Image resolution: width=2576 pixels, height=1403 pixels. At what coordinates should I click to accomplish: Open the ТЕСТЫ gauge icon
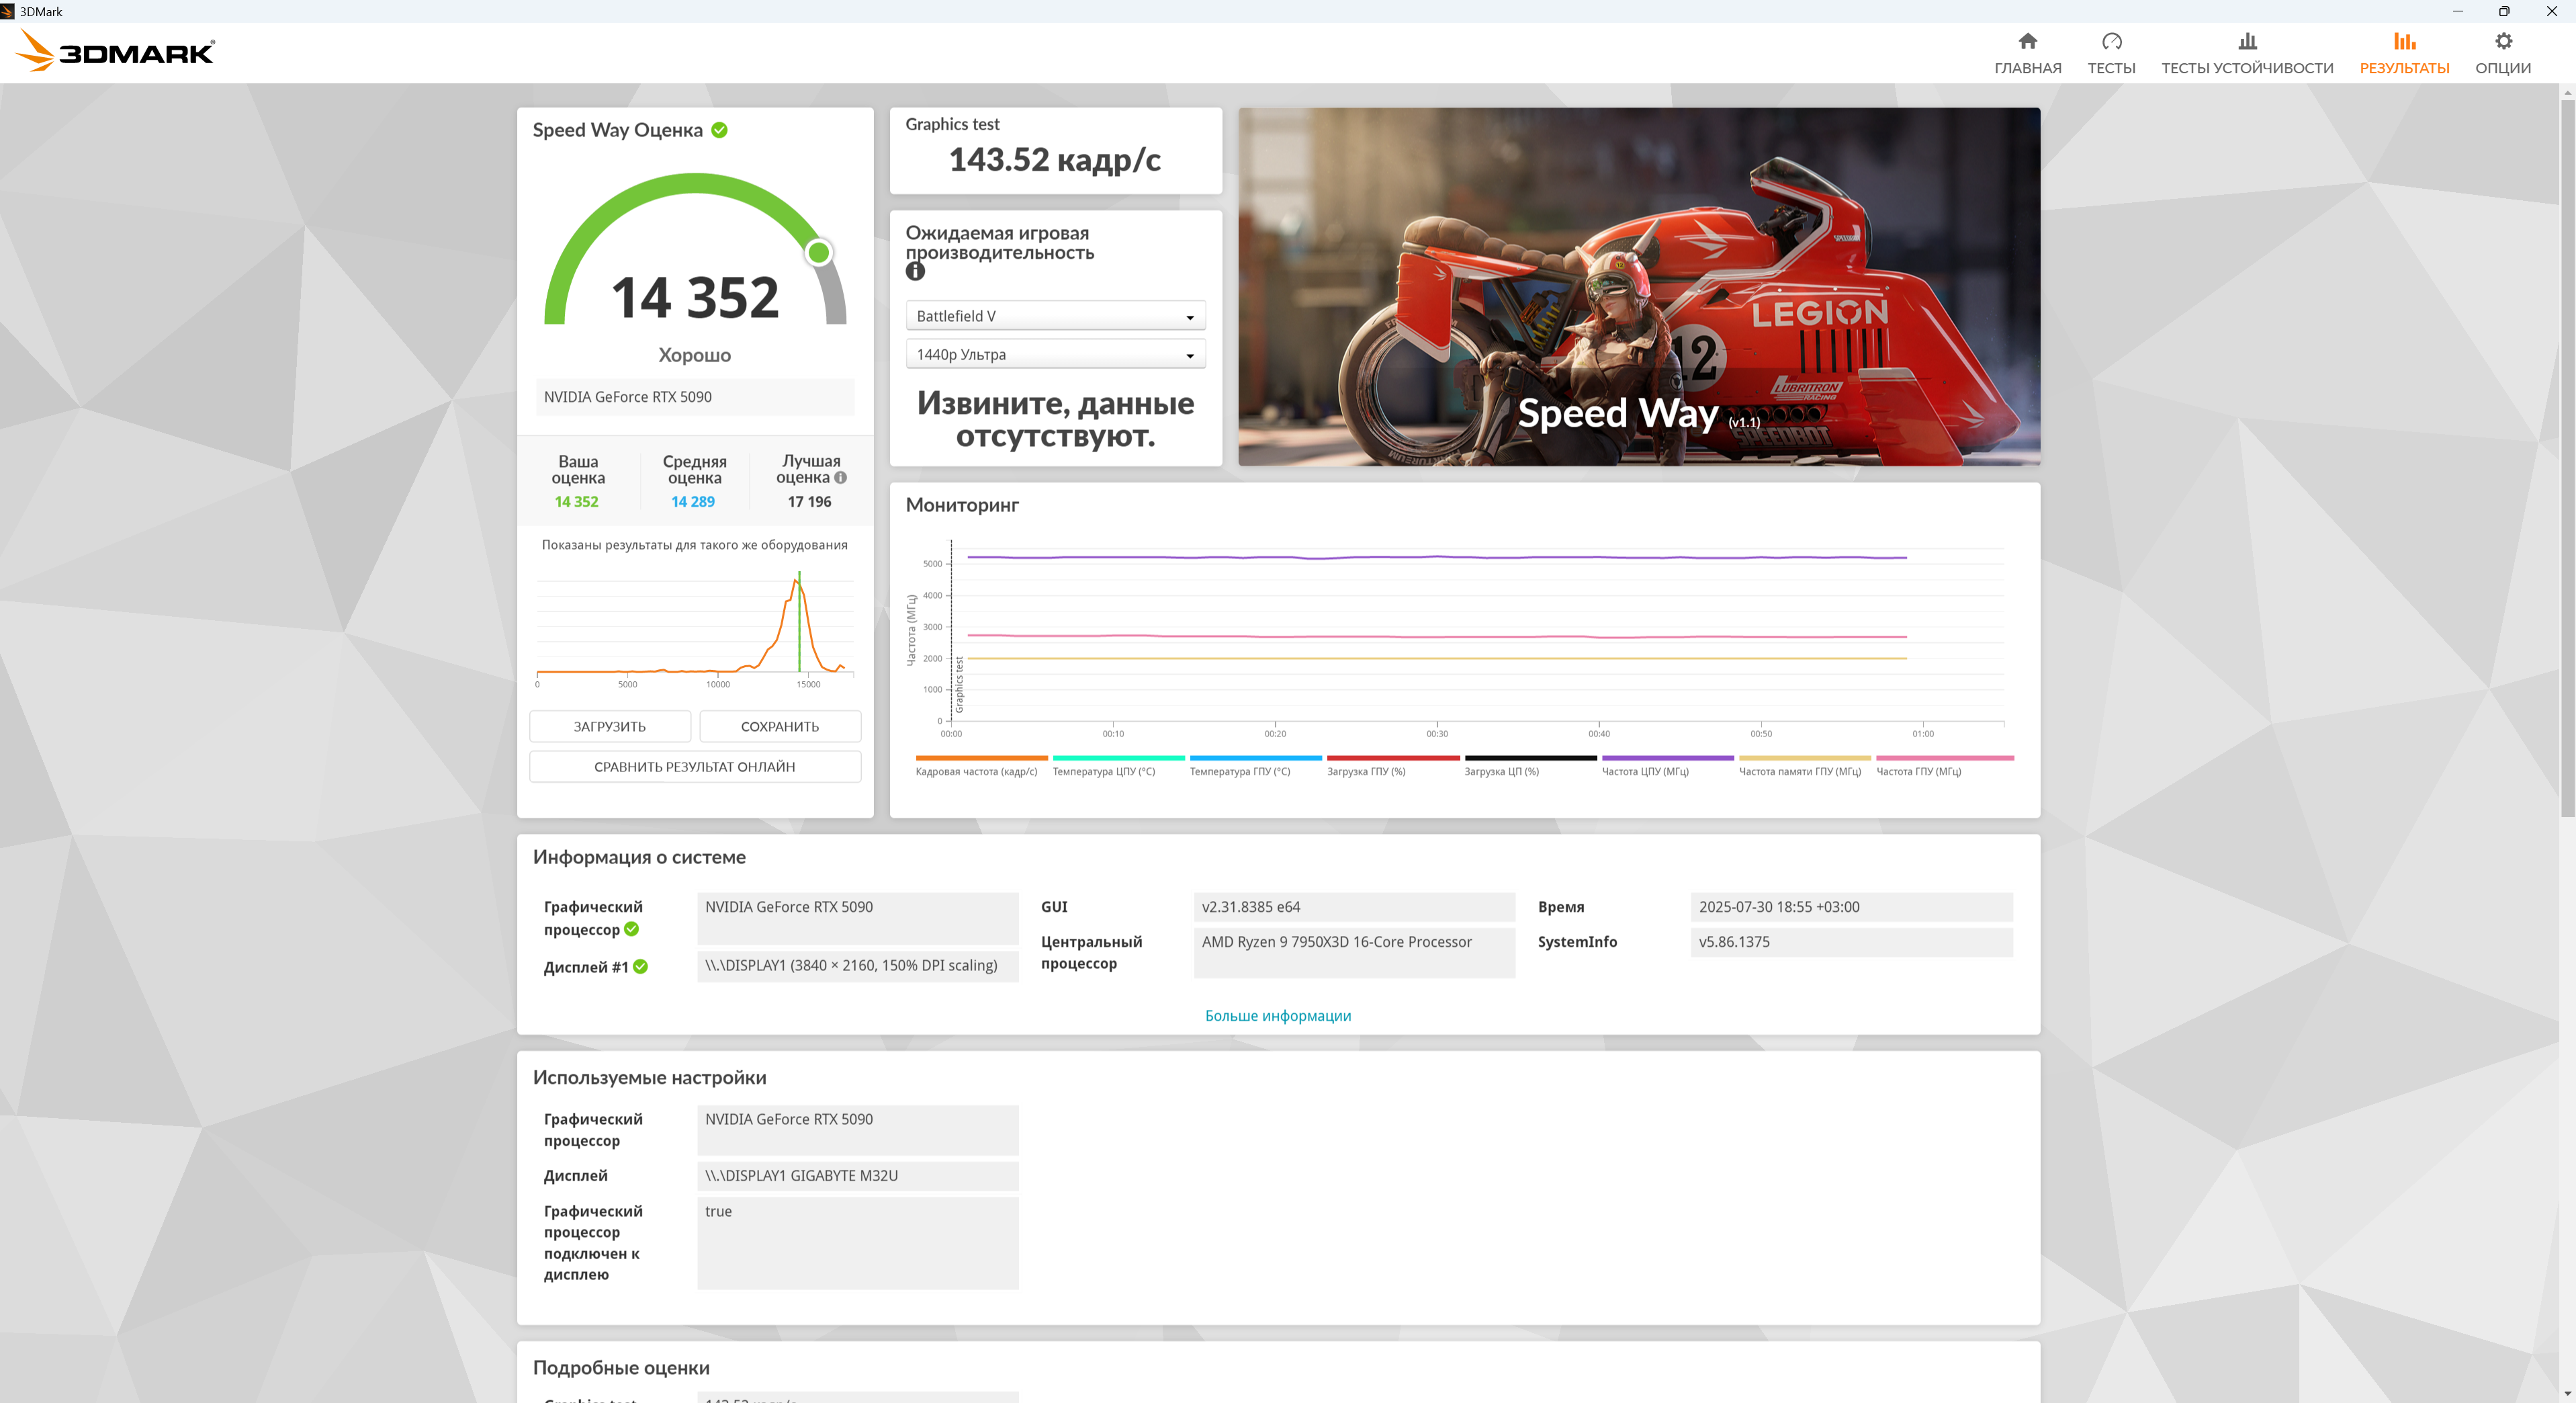pyautogui.click(x=2111, y=41)
